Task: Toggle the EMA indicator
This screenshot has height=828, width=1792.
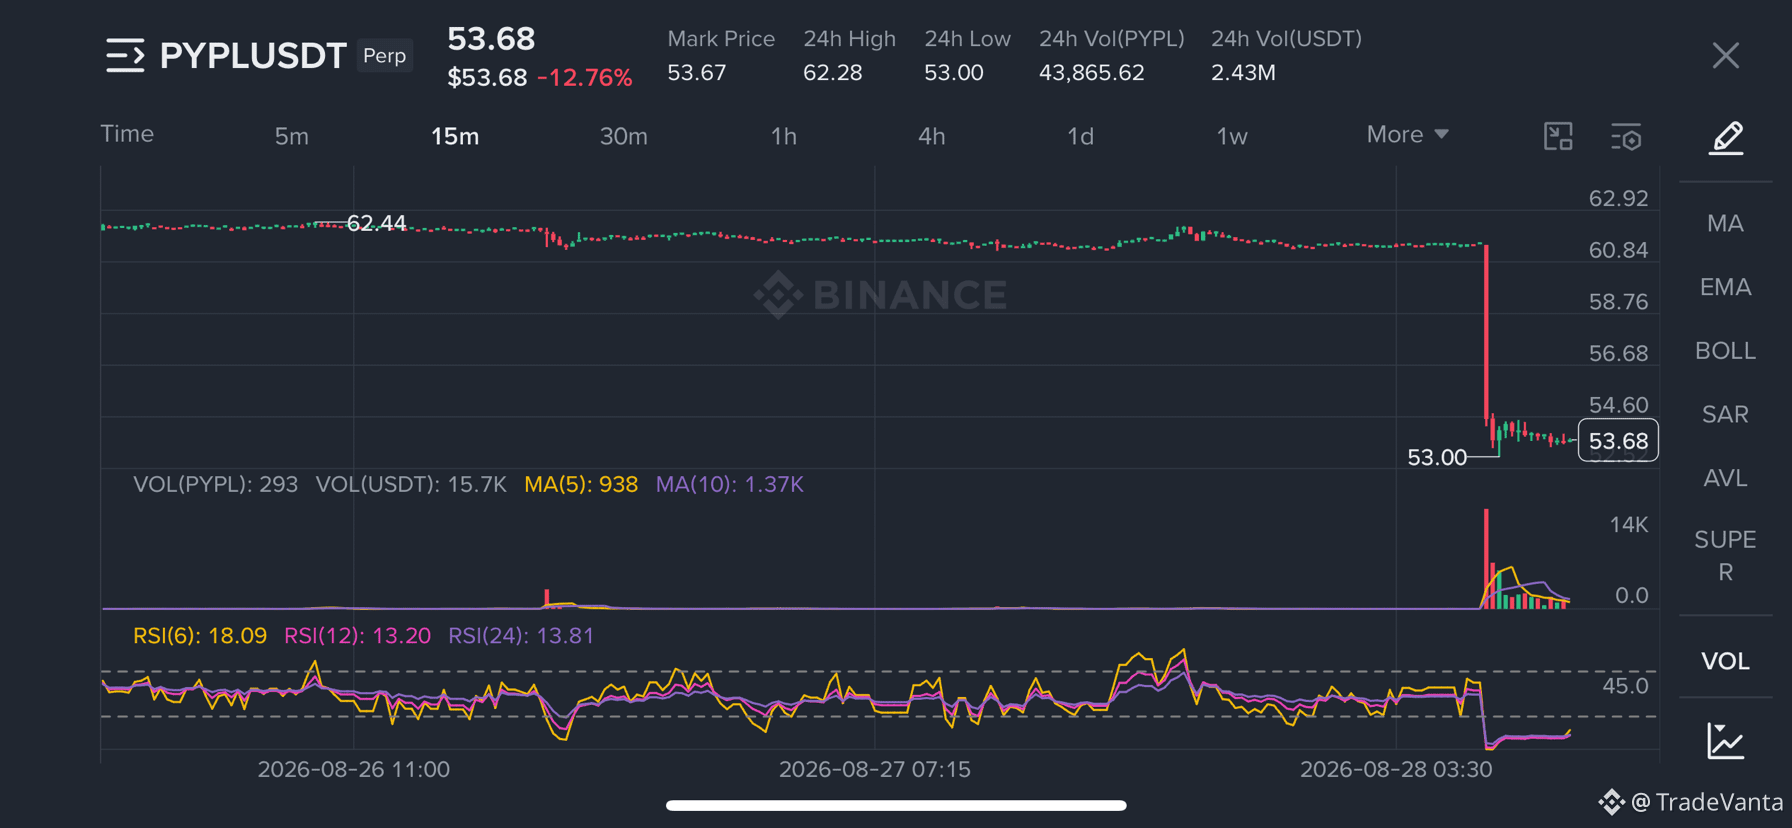Action: pyautogui.click(x=1725, y=287)
